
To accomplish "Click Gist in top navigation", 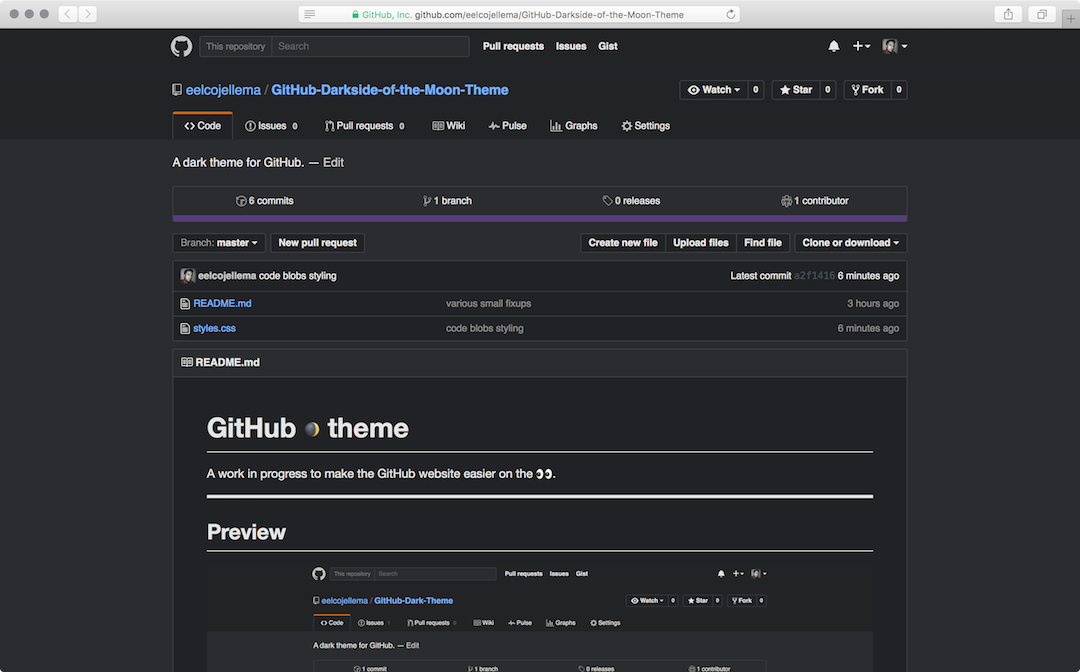I will (x=608, y=46).
